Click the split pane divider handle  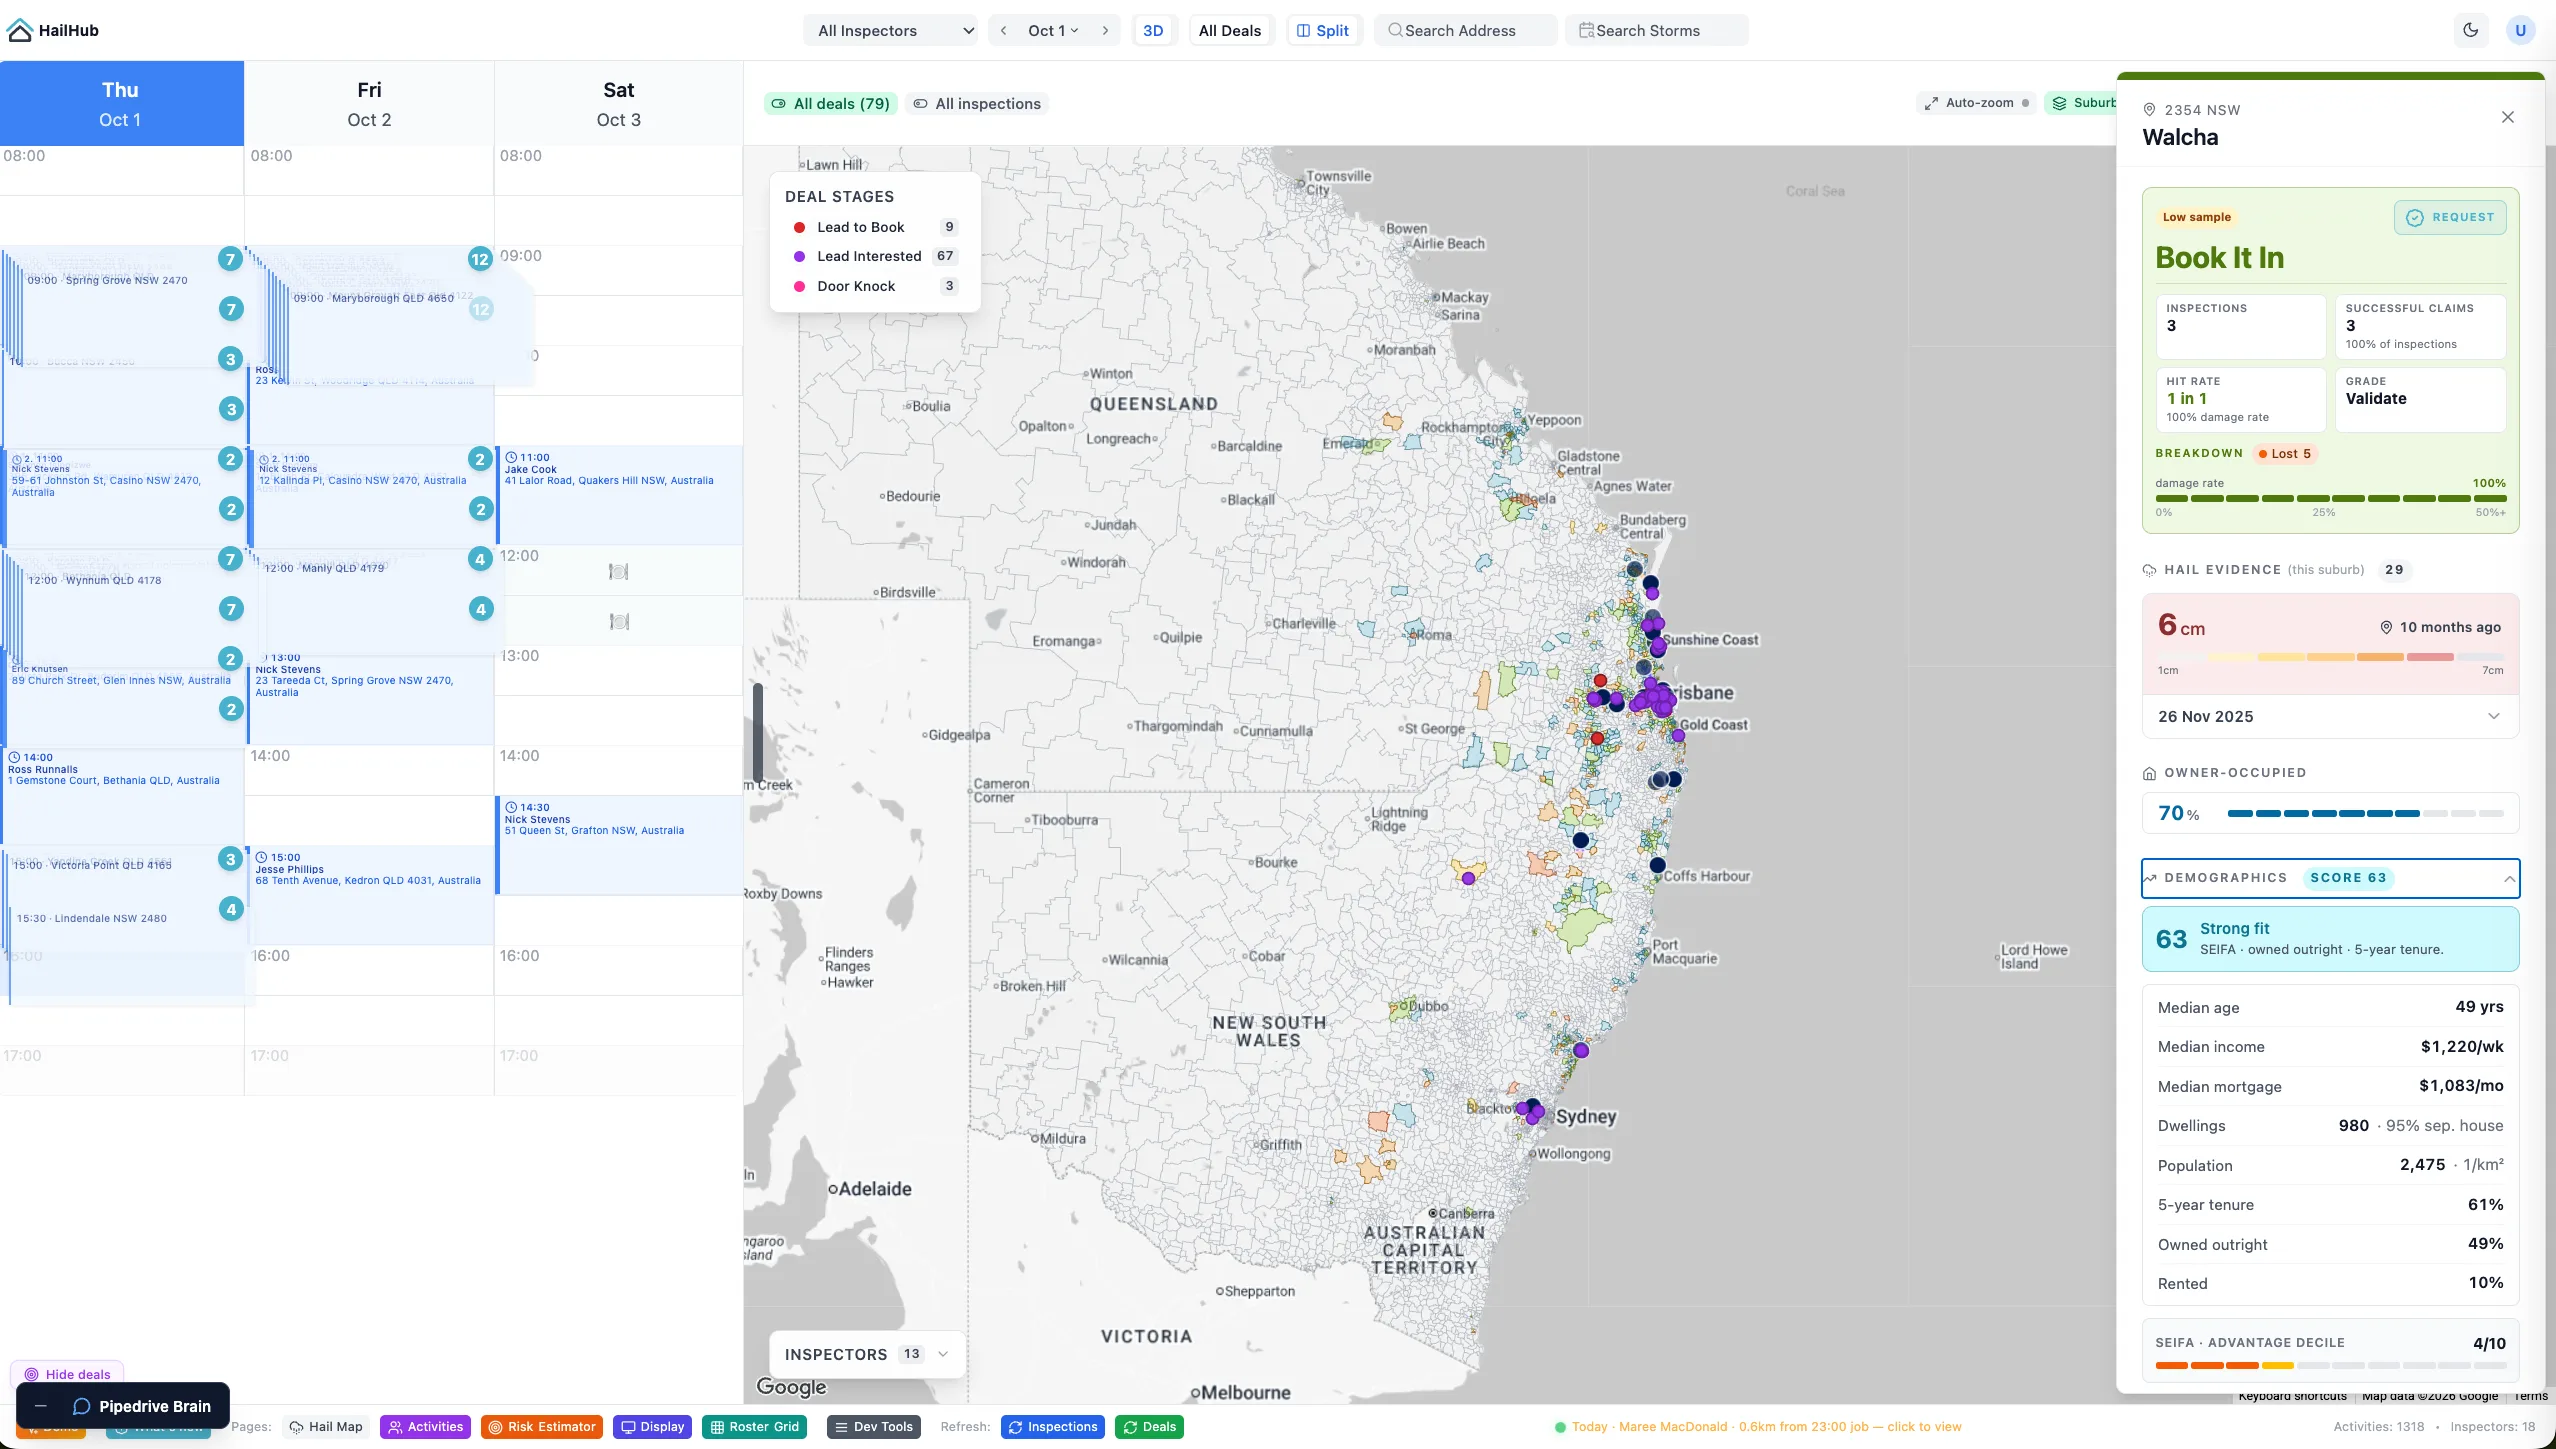(758, 733)
